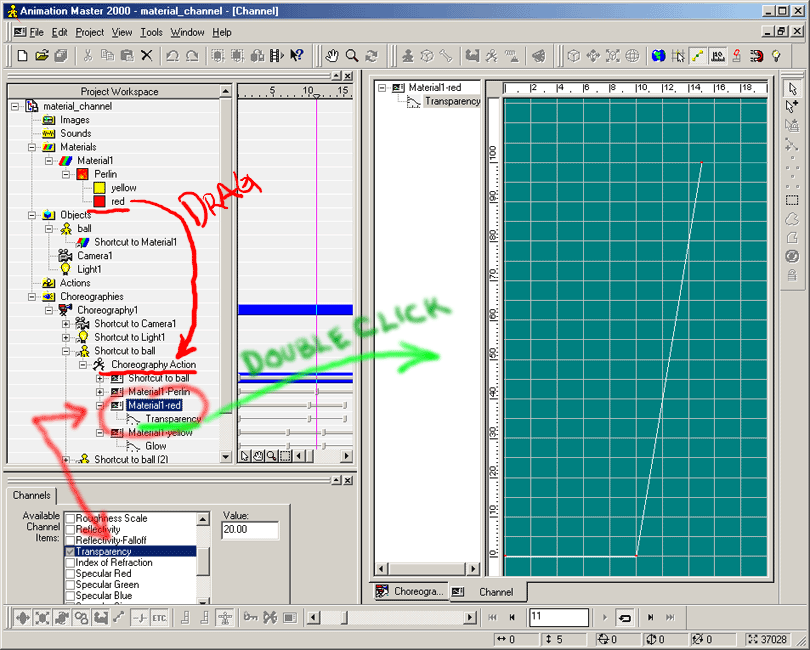
Task: Click the Open file toolbar icon
Action: coord(41,56)
